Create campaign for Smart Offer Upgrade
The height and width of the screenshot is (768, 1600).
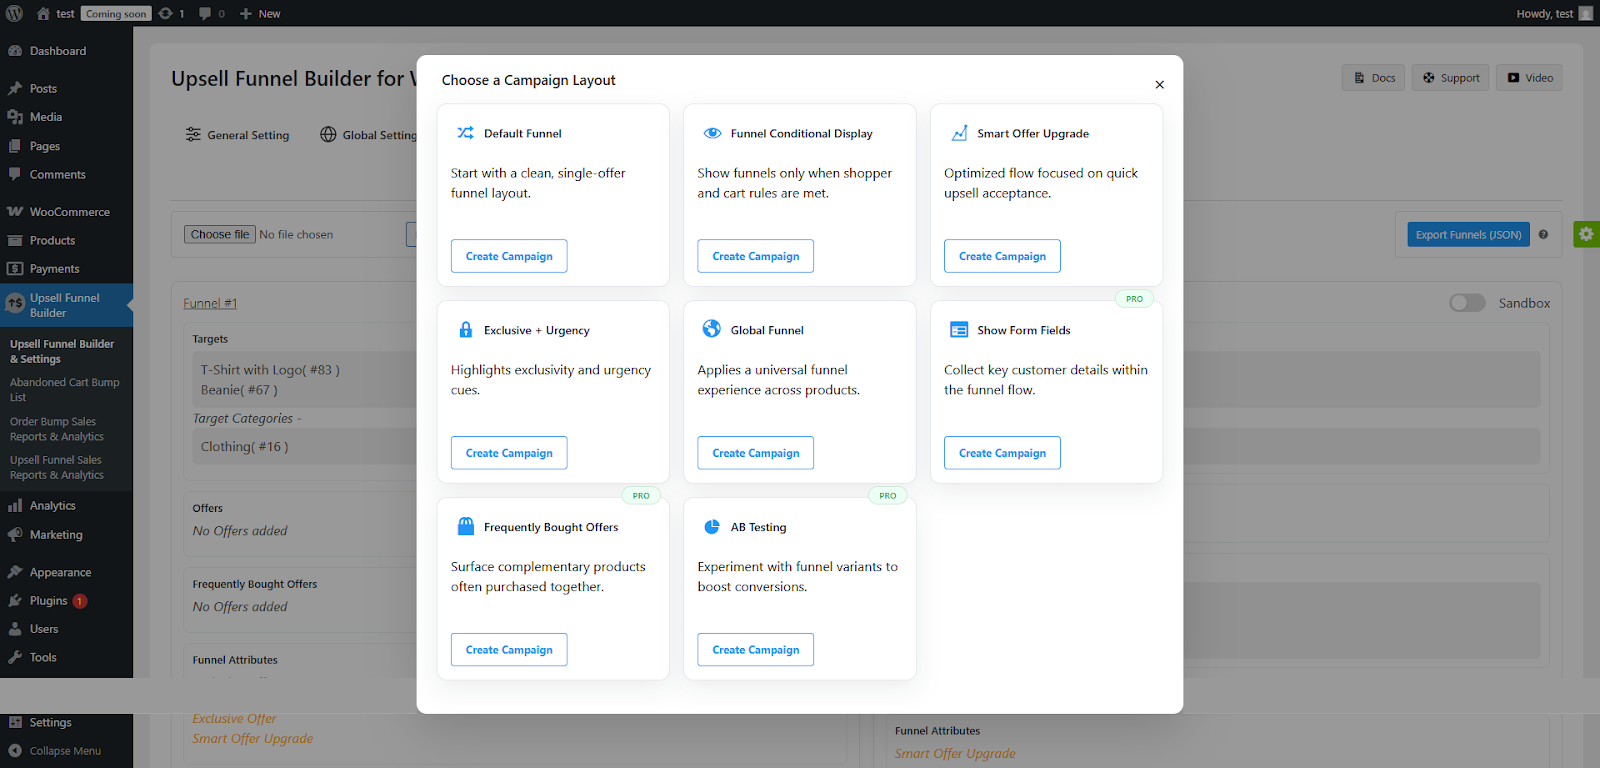coord(1002,256)
